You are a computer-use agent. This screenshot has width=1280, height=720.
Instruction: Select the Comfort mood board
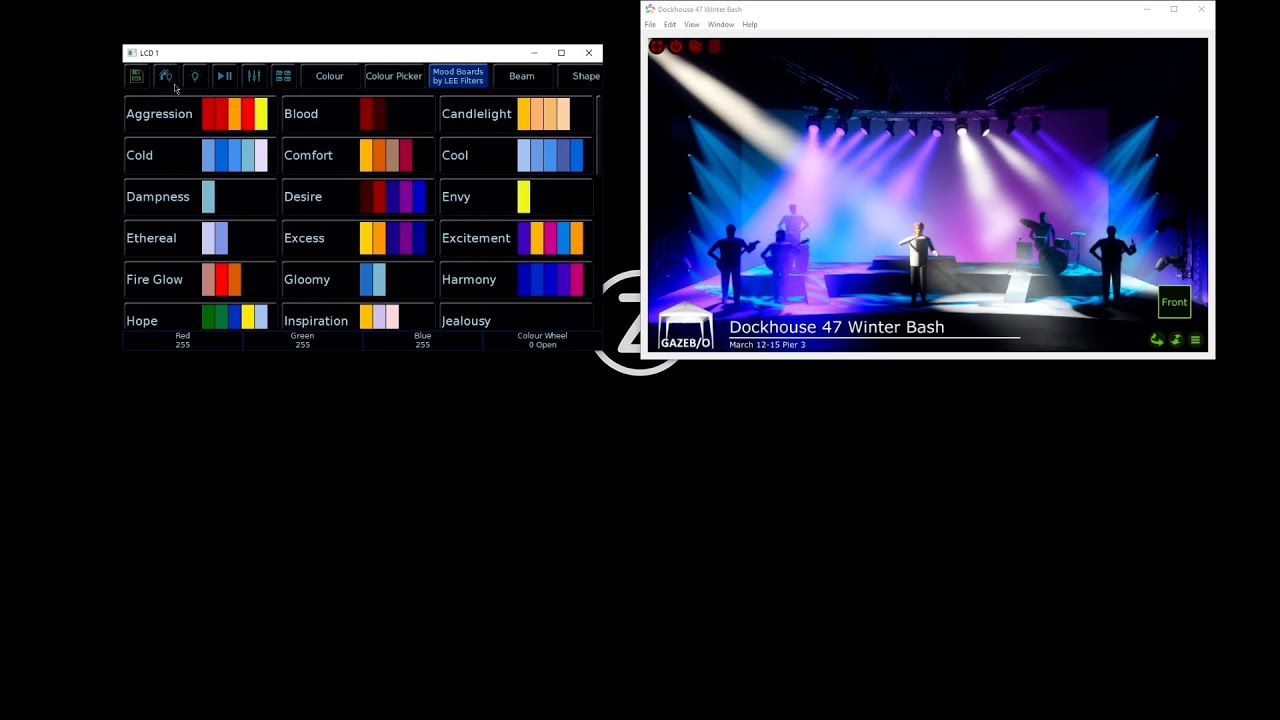358,155
